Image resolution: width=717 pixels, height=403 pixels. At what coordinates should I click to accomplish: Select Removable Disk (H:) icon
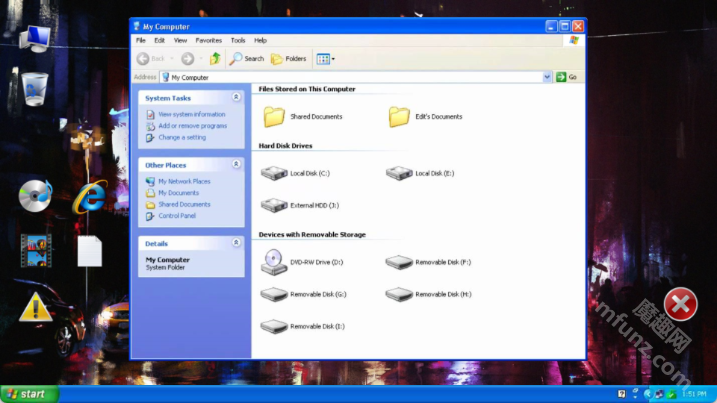tap(399, 294)
